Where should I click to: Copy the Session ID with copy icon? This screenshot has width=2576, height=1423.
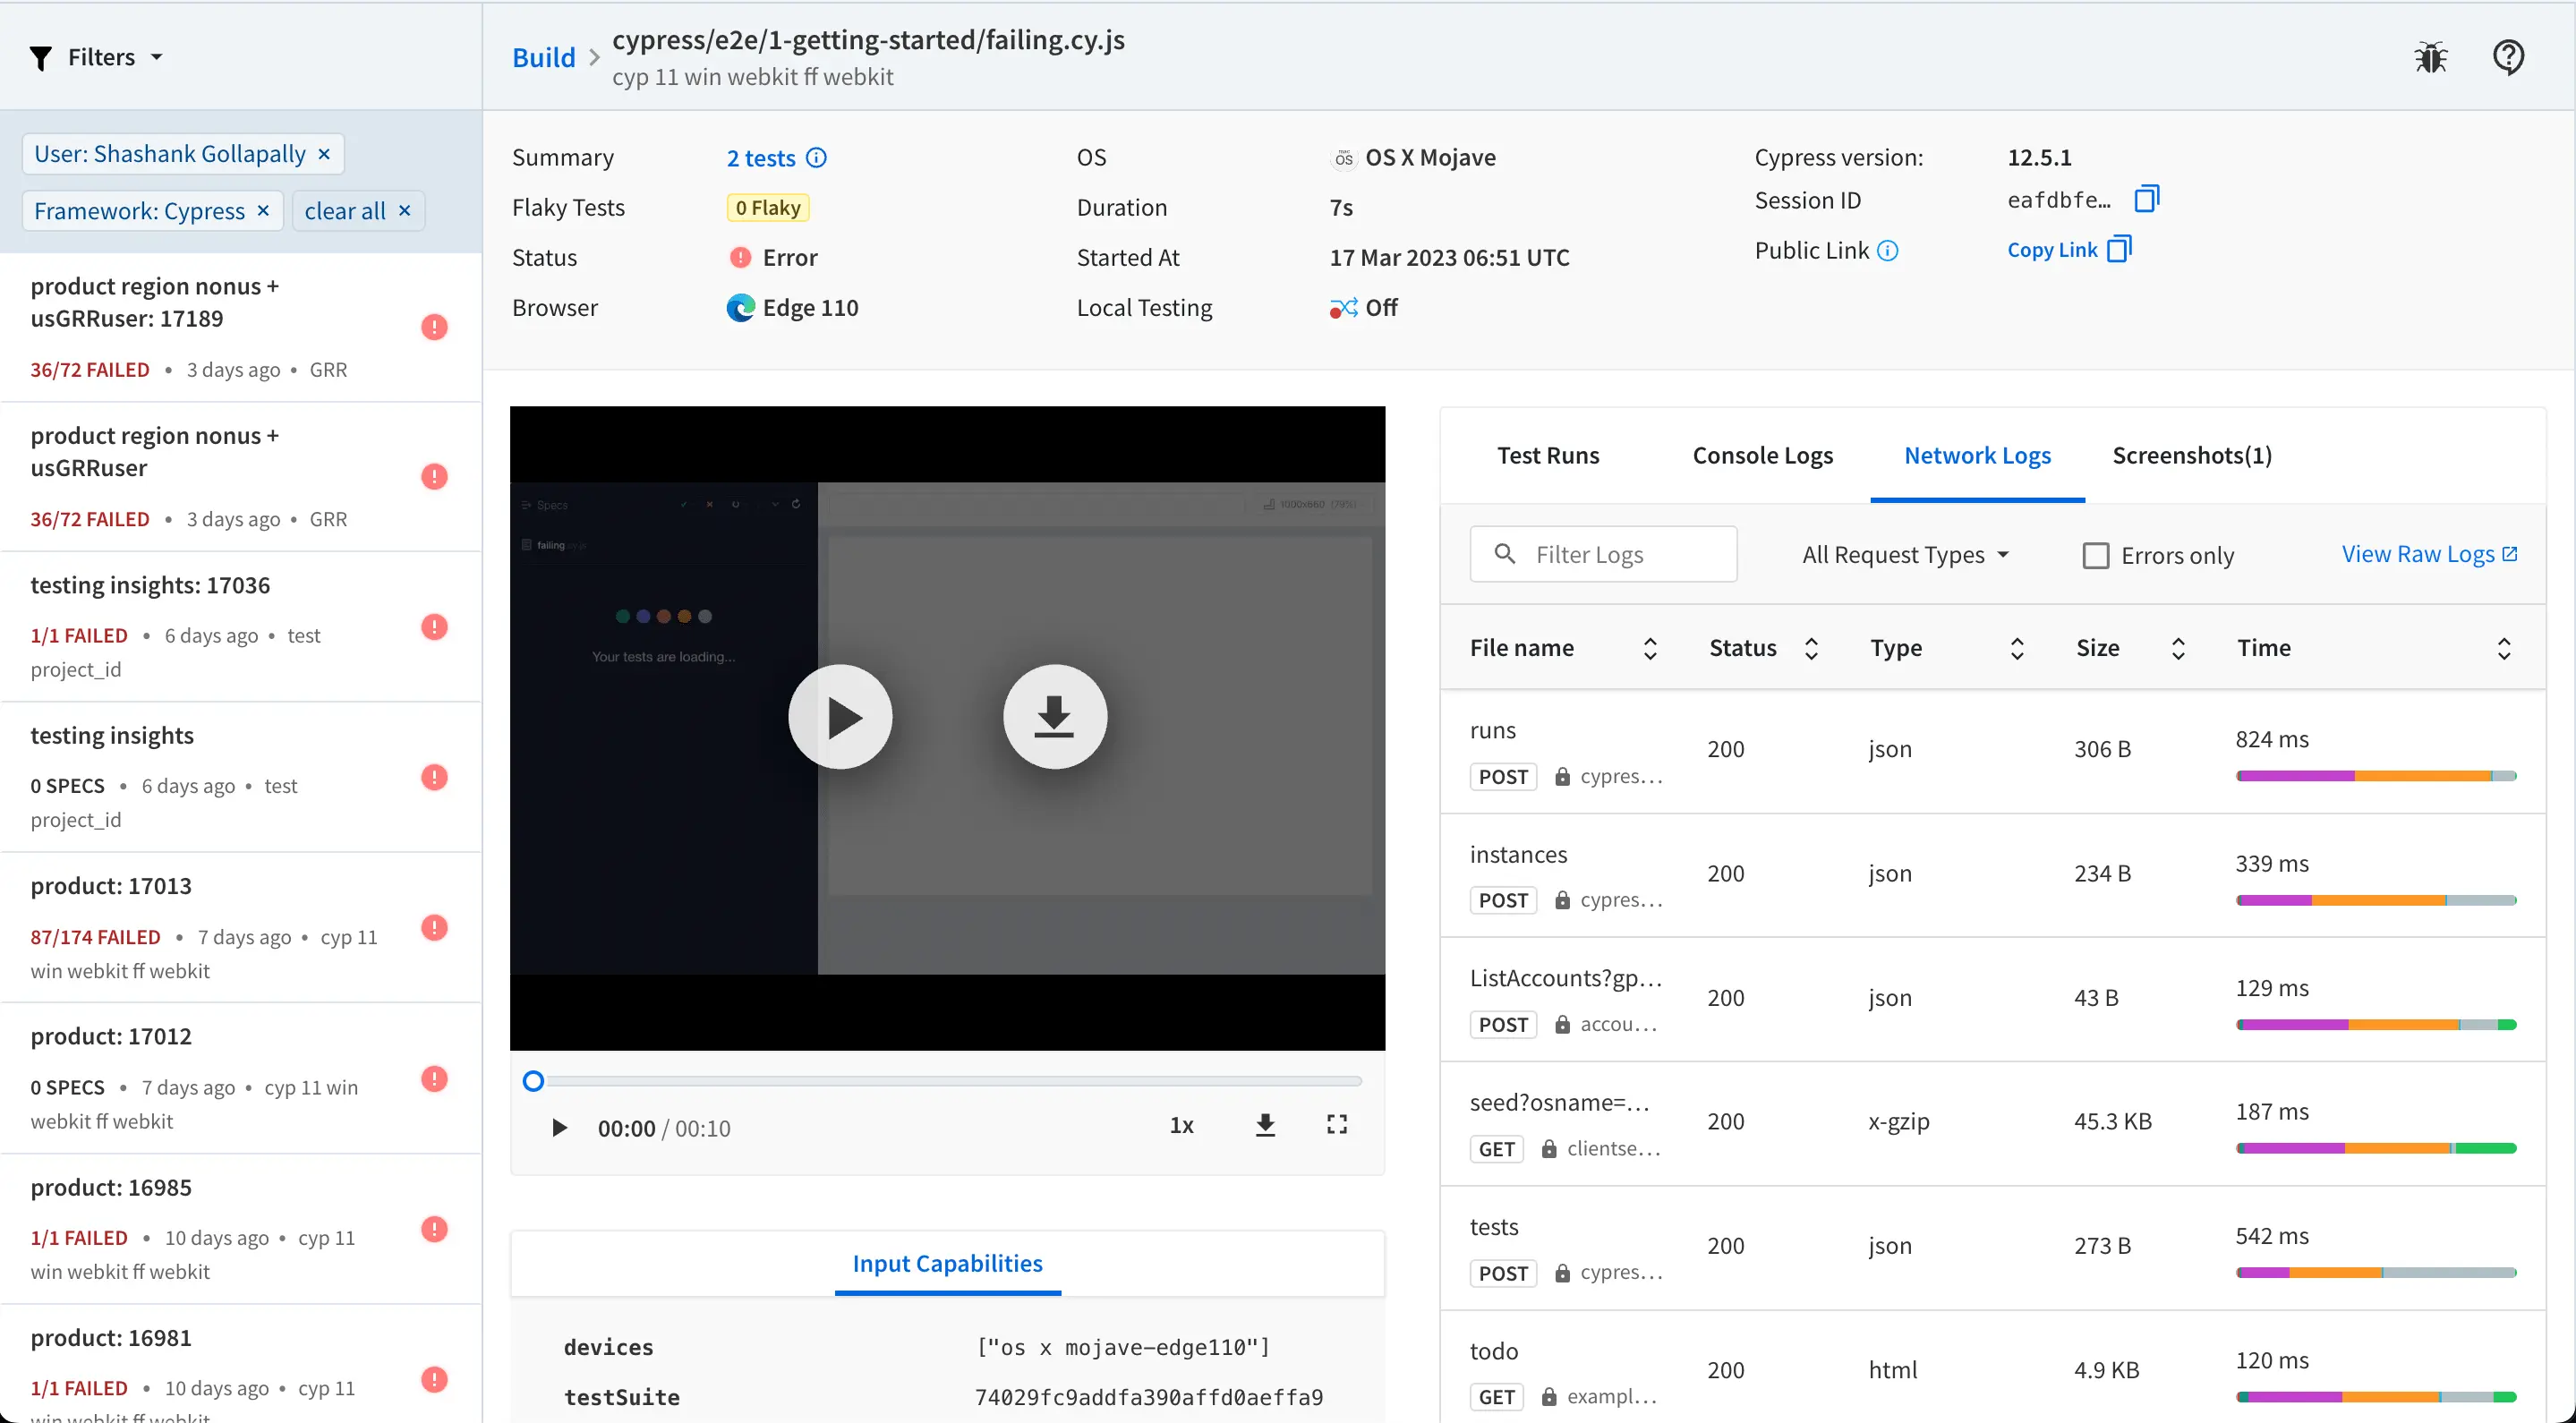pyautogui.click(x=2146, y=199)
